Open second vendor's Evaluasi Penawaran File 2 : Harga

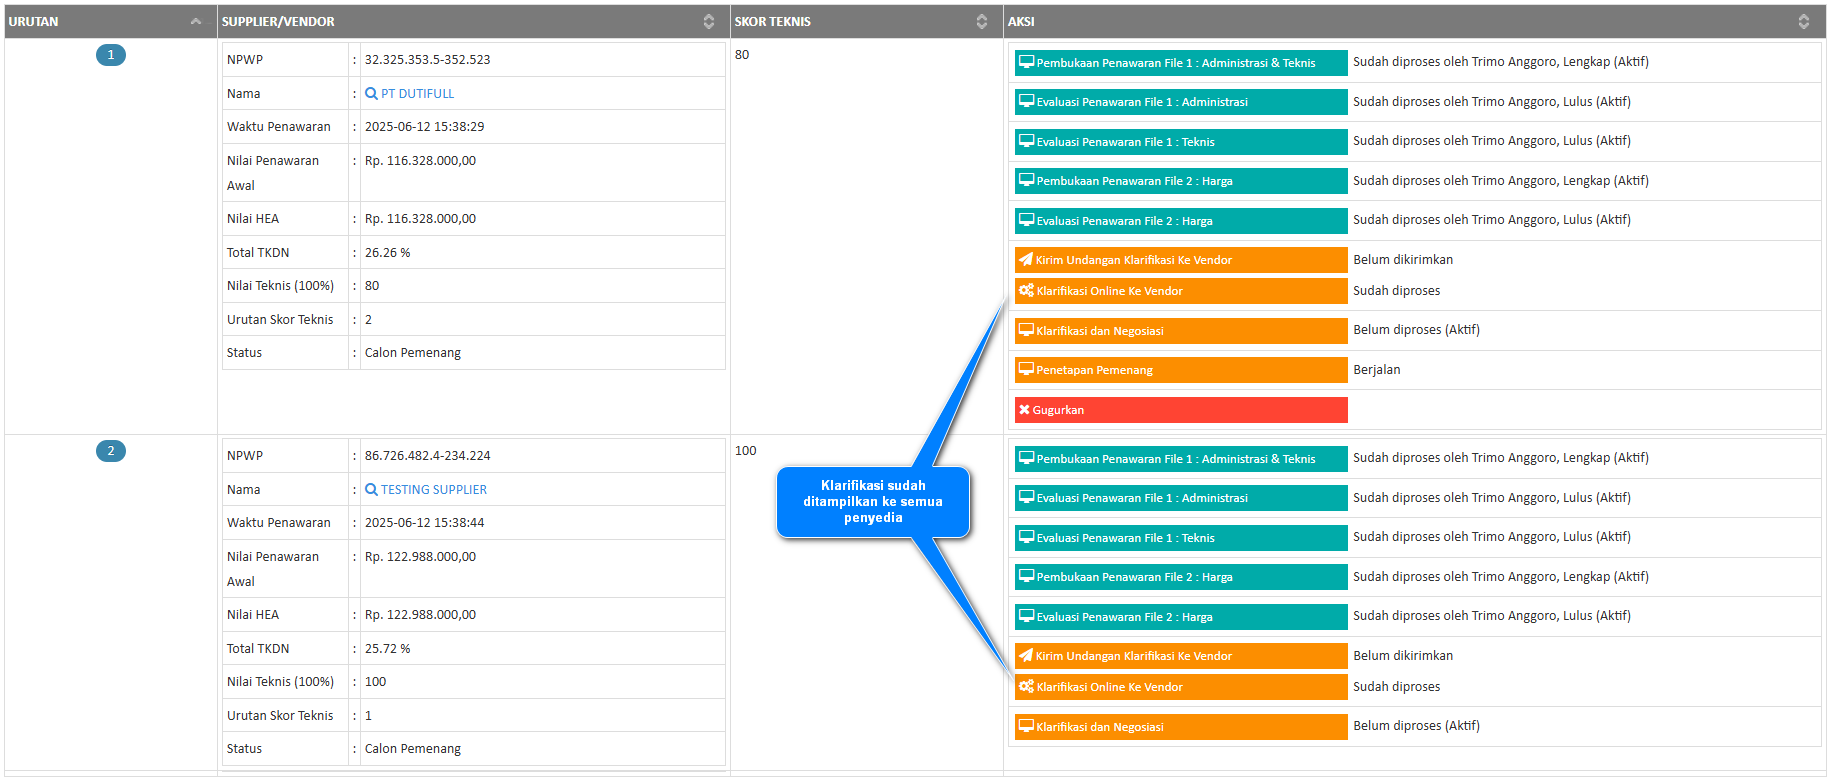pos(1180,617)
